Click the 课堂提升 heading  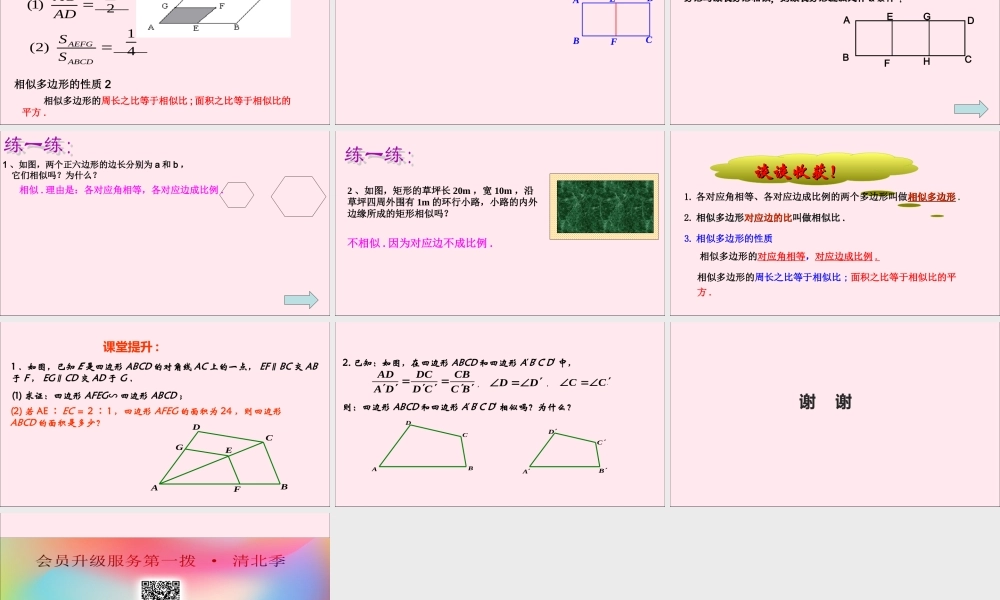coord(131,347)
